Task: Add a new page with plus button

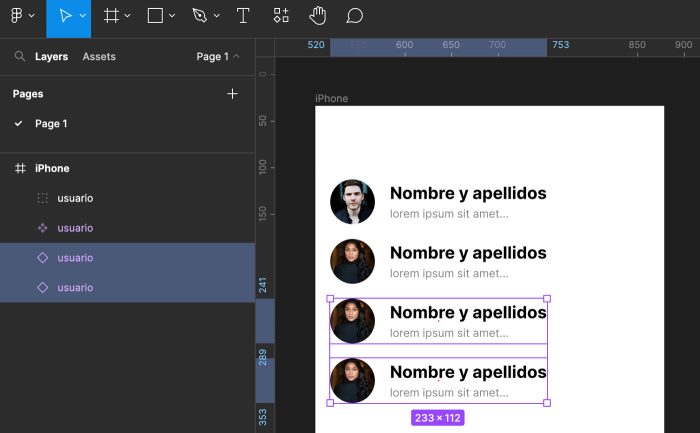Action: pyautogui.click(x=232, y=94)
